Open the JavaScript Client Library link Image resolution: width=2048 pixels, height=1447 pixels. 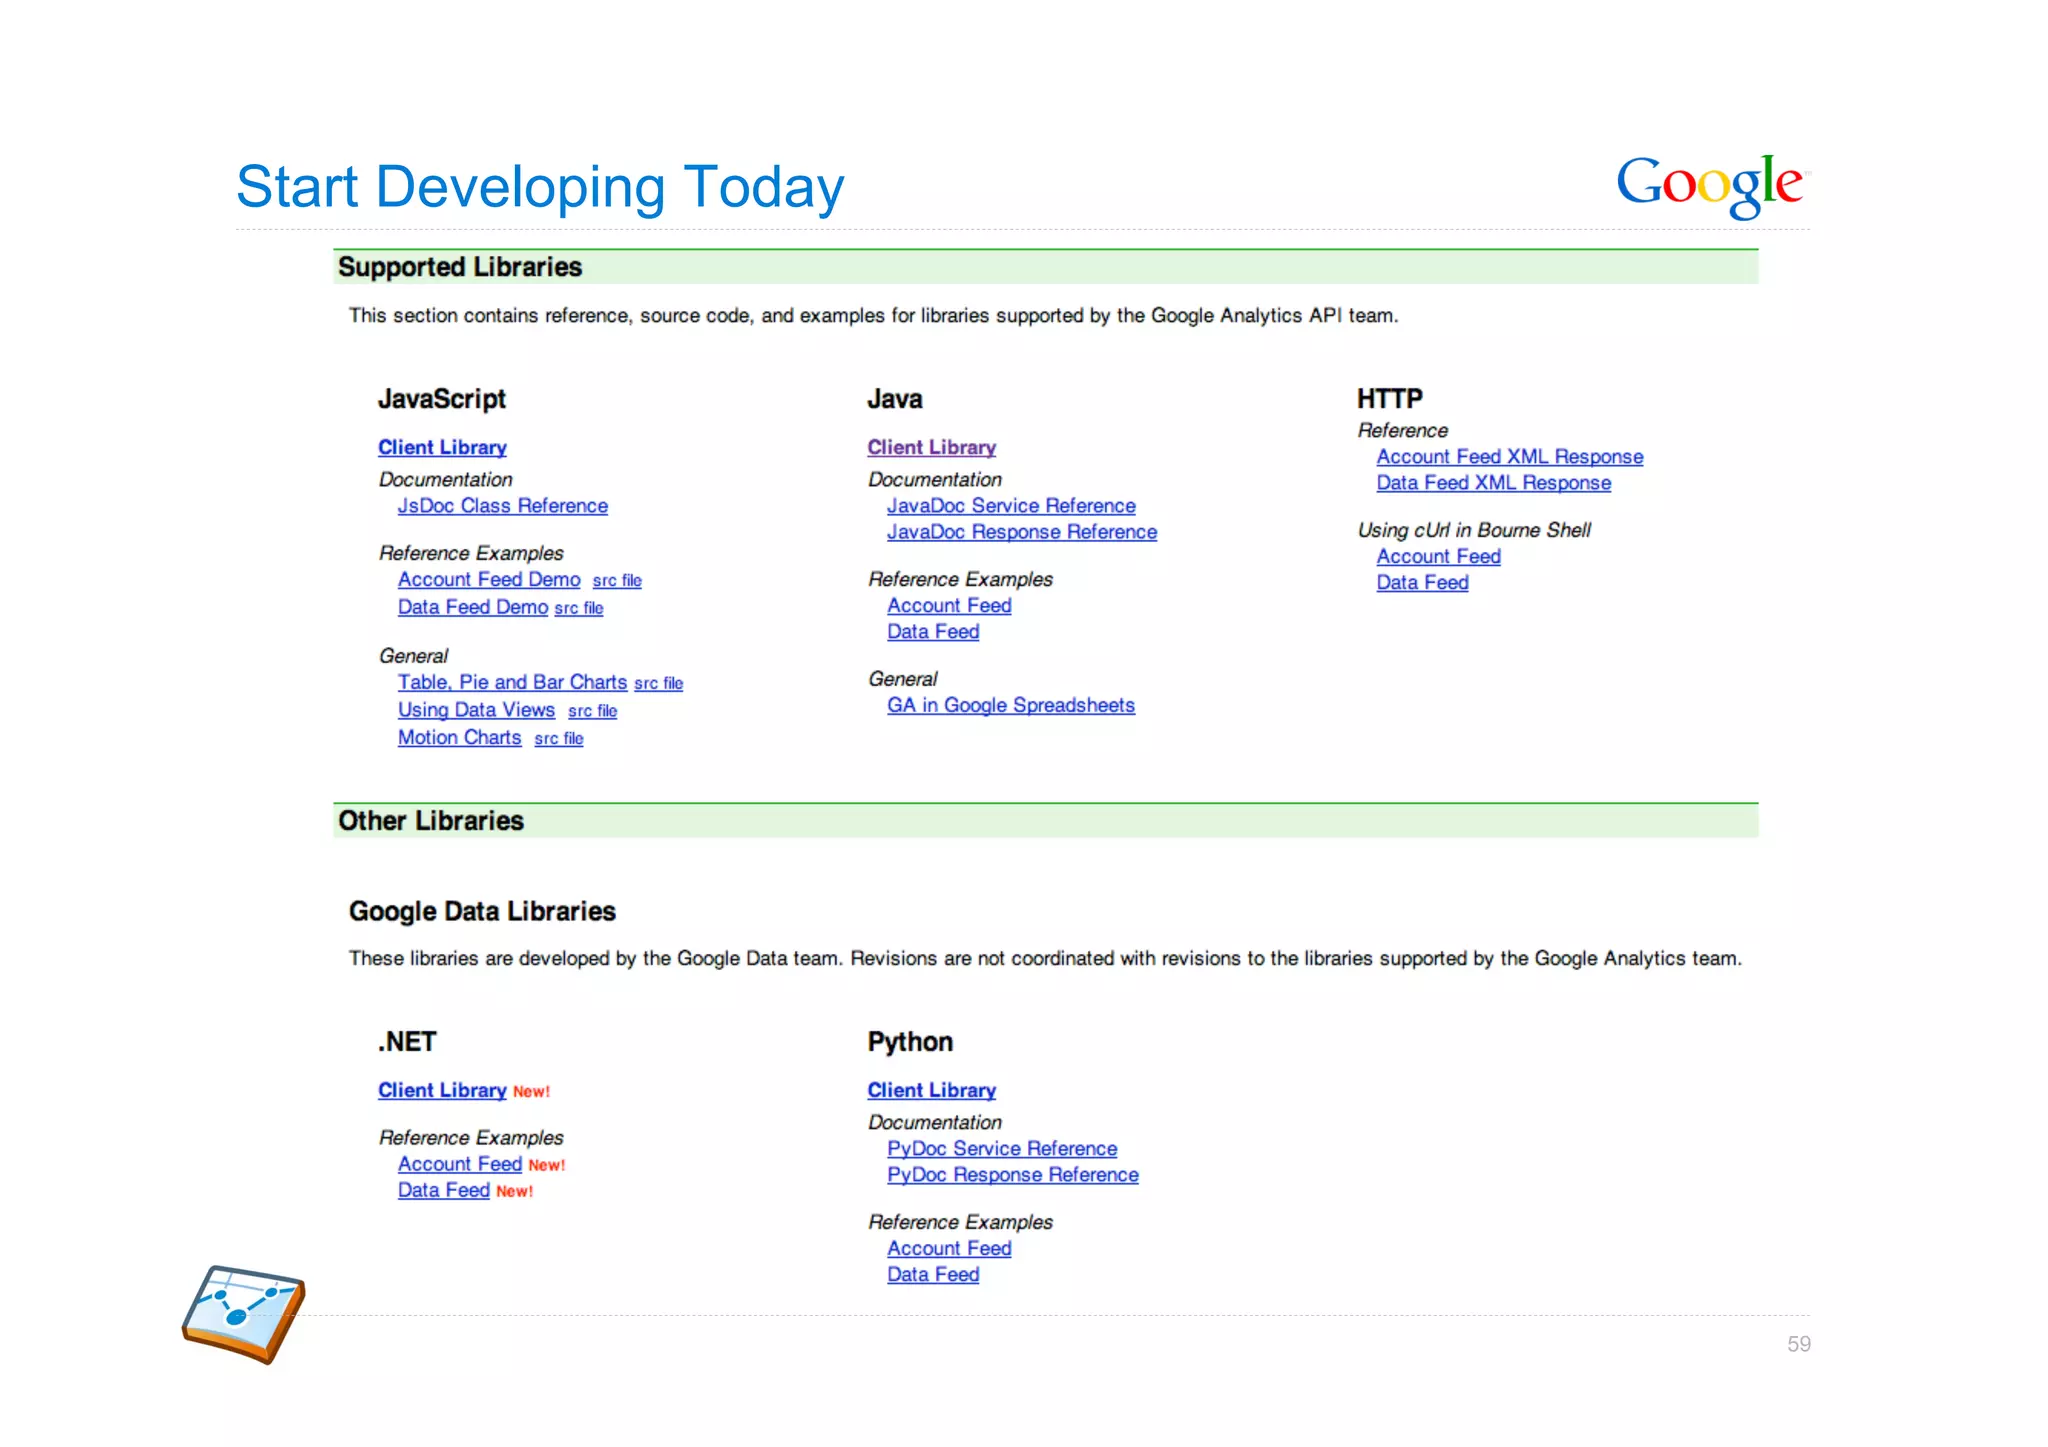(442, 448)
